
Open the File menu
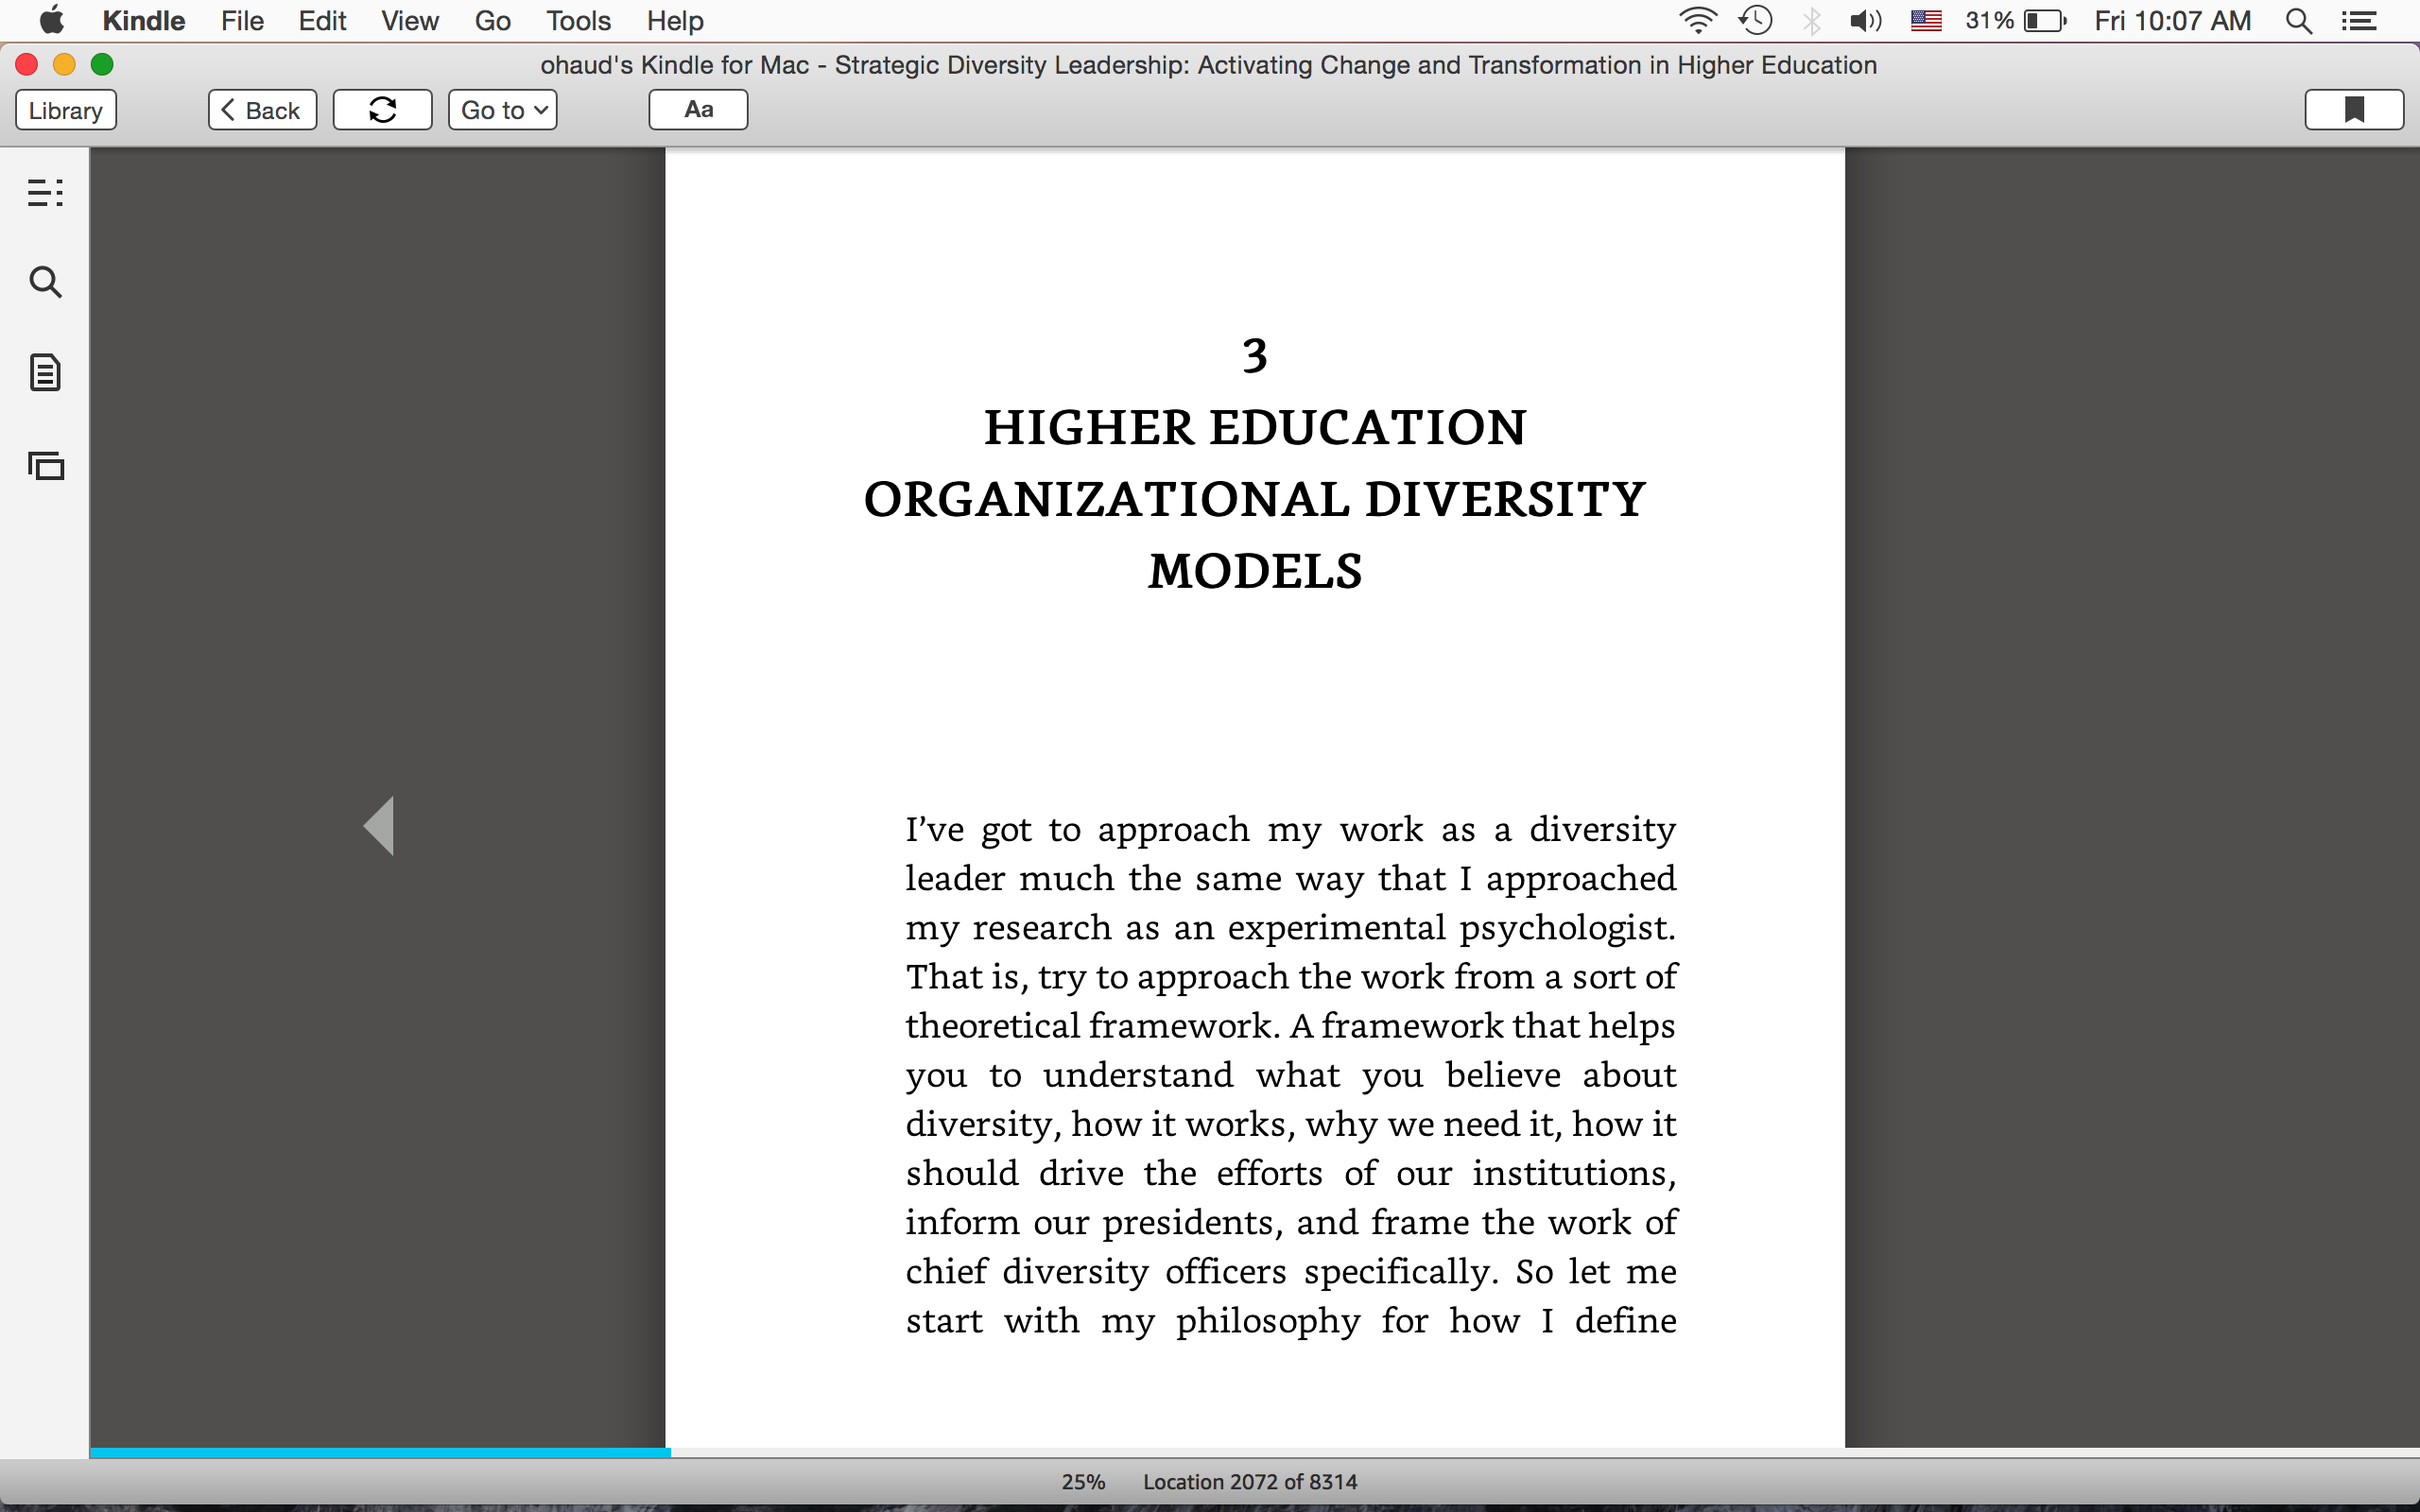(242, 21)
